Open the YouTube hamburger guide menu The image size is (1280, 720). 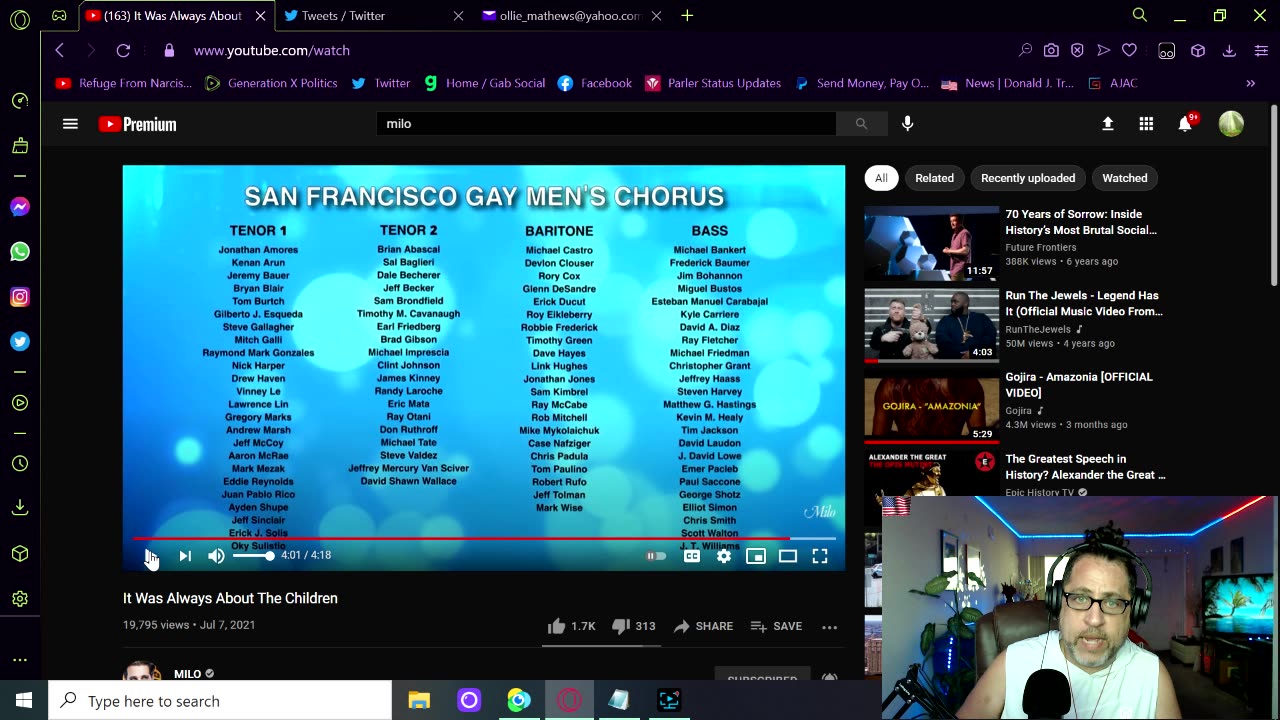[x=70, y=124]
